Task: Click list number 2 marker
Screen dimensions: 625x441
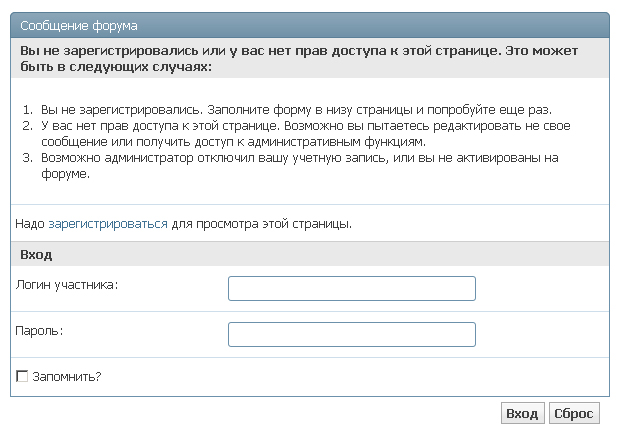Action: pyautogui.click(x=27, y=126)
